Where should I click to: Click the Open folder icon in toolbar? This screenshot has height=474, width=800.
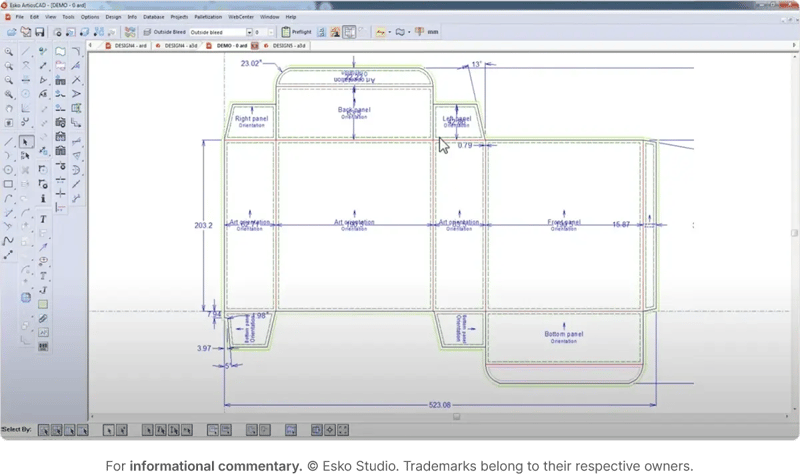pyautogui.click(x=24, y=32)
